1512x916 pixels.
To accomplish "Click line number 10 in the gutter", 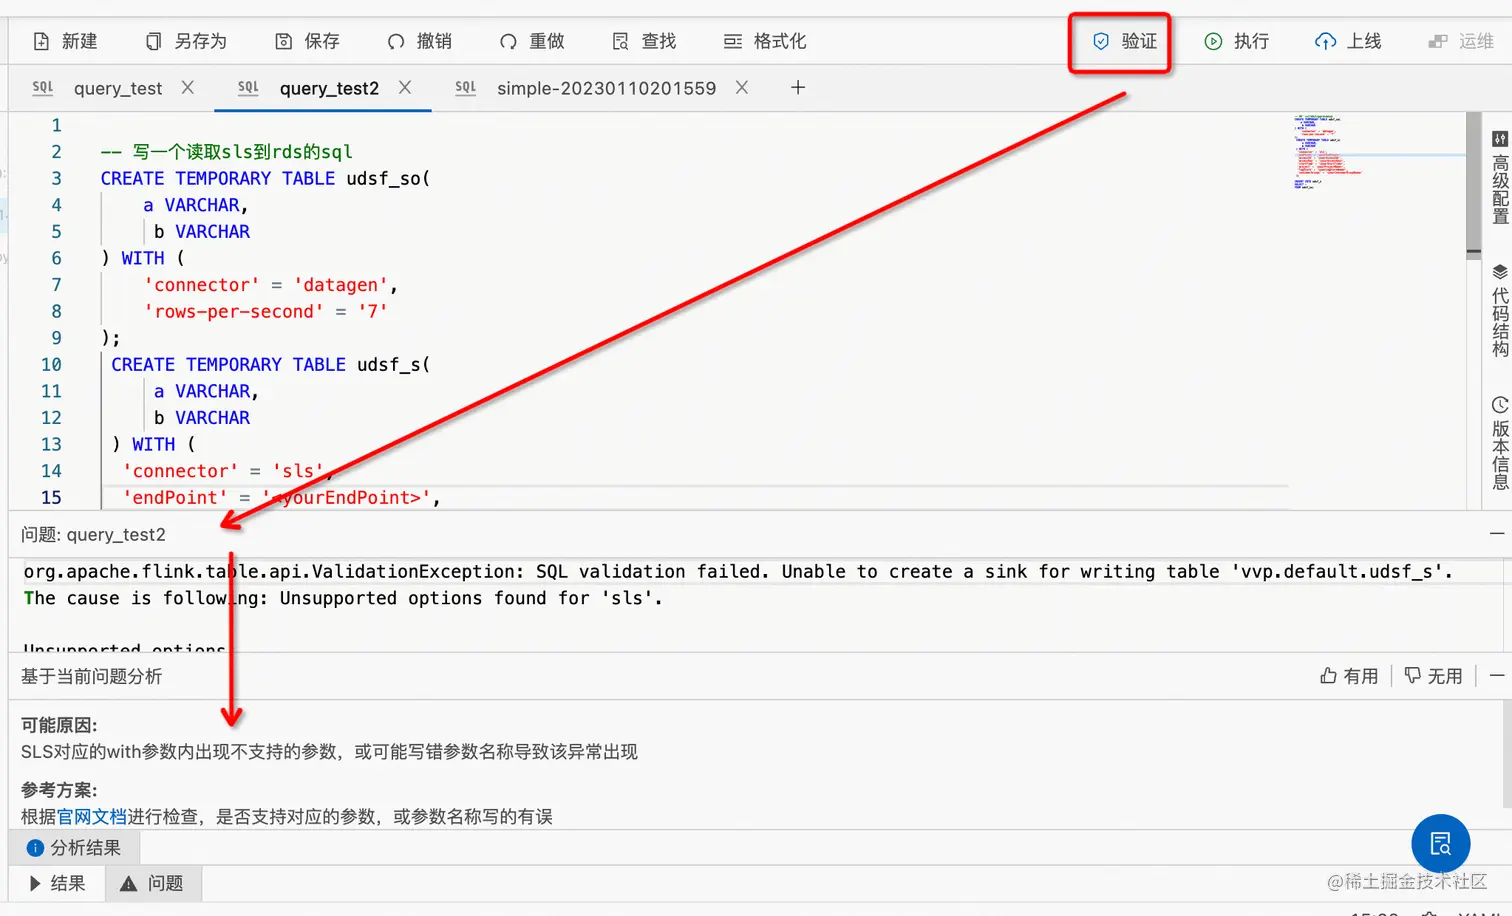I will (x=51, y=364).
